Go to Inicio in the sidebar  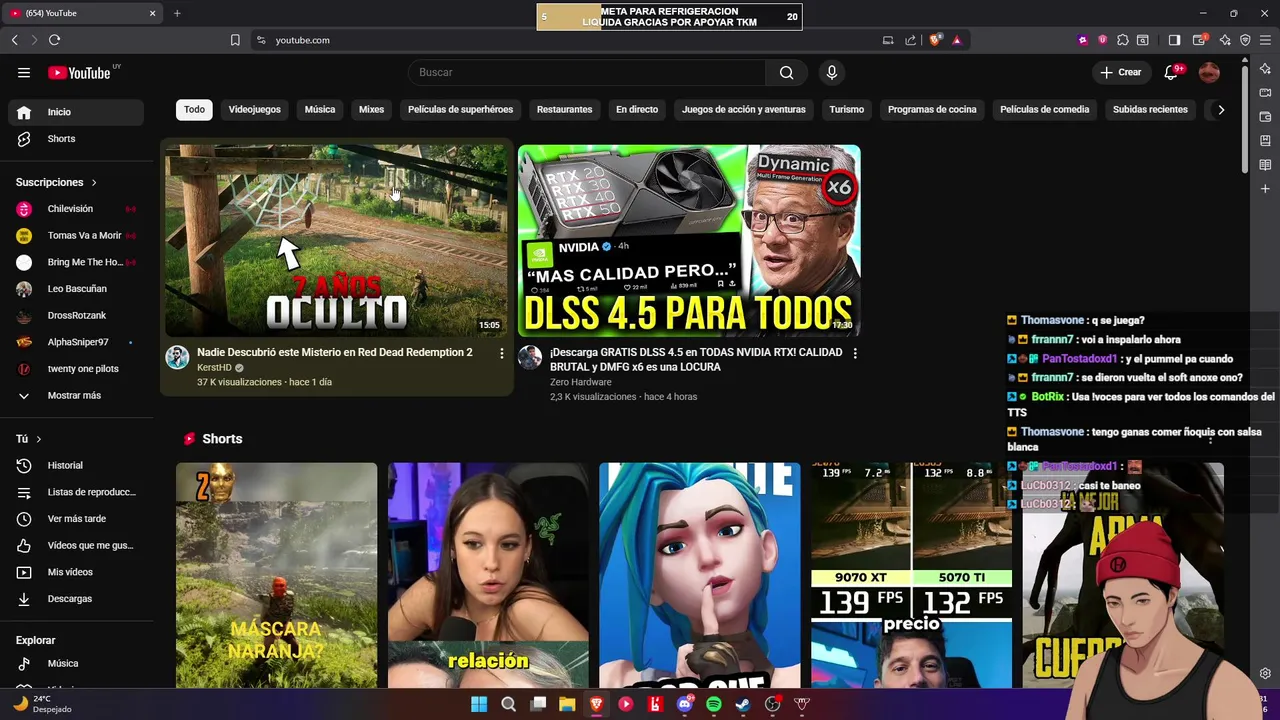click(x=76, y=112)
